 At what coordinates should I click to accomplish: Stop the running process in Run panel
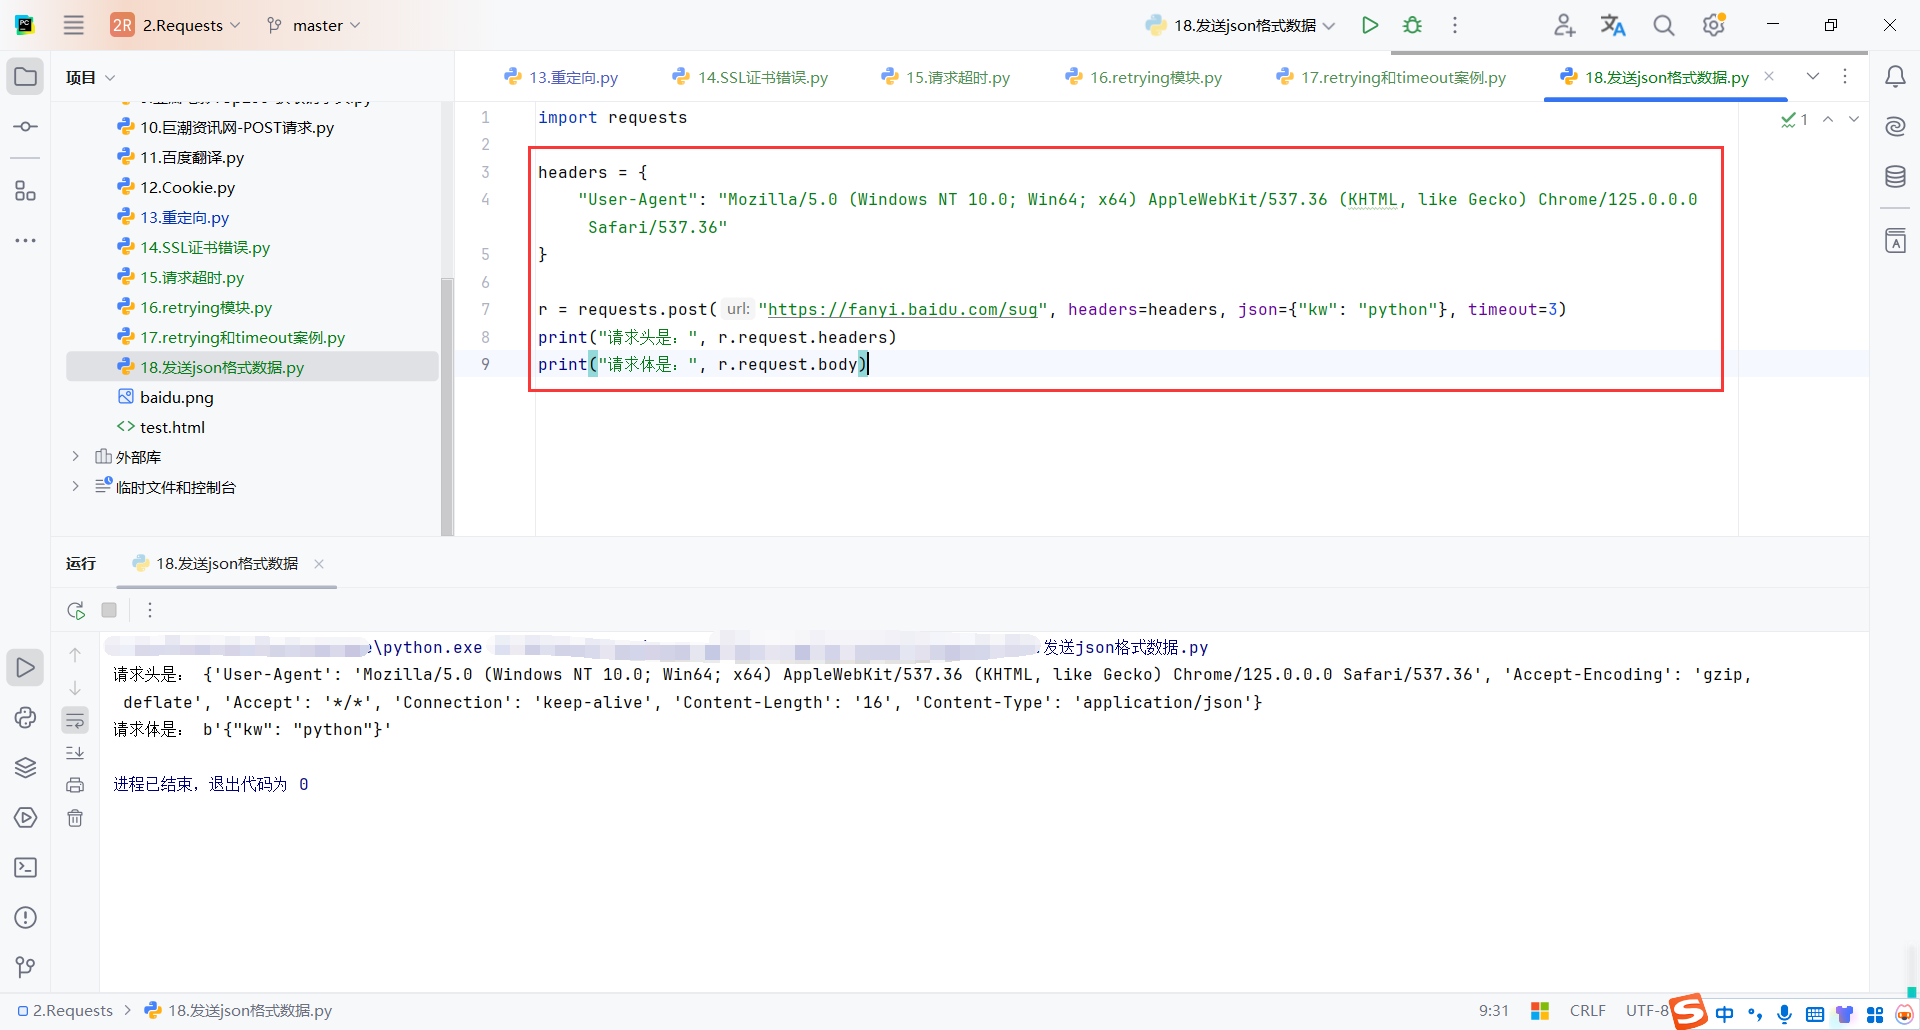click(109, 610)
